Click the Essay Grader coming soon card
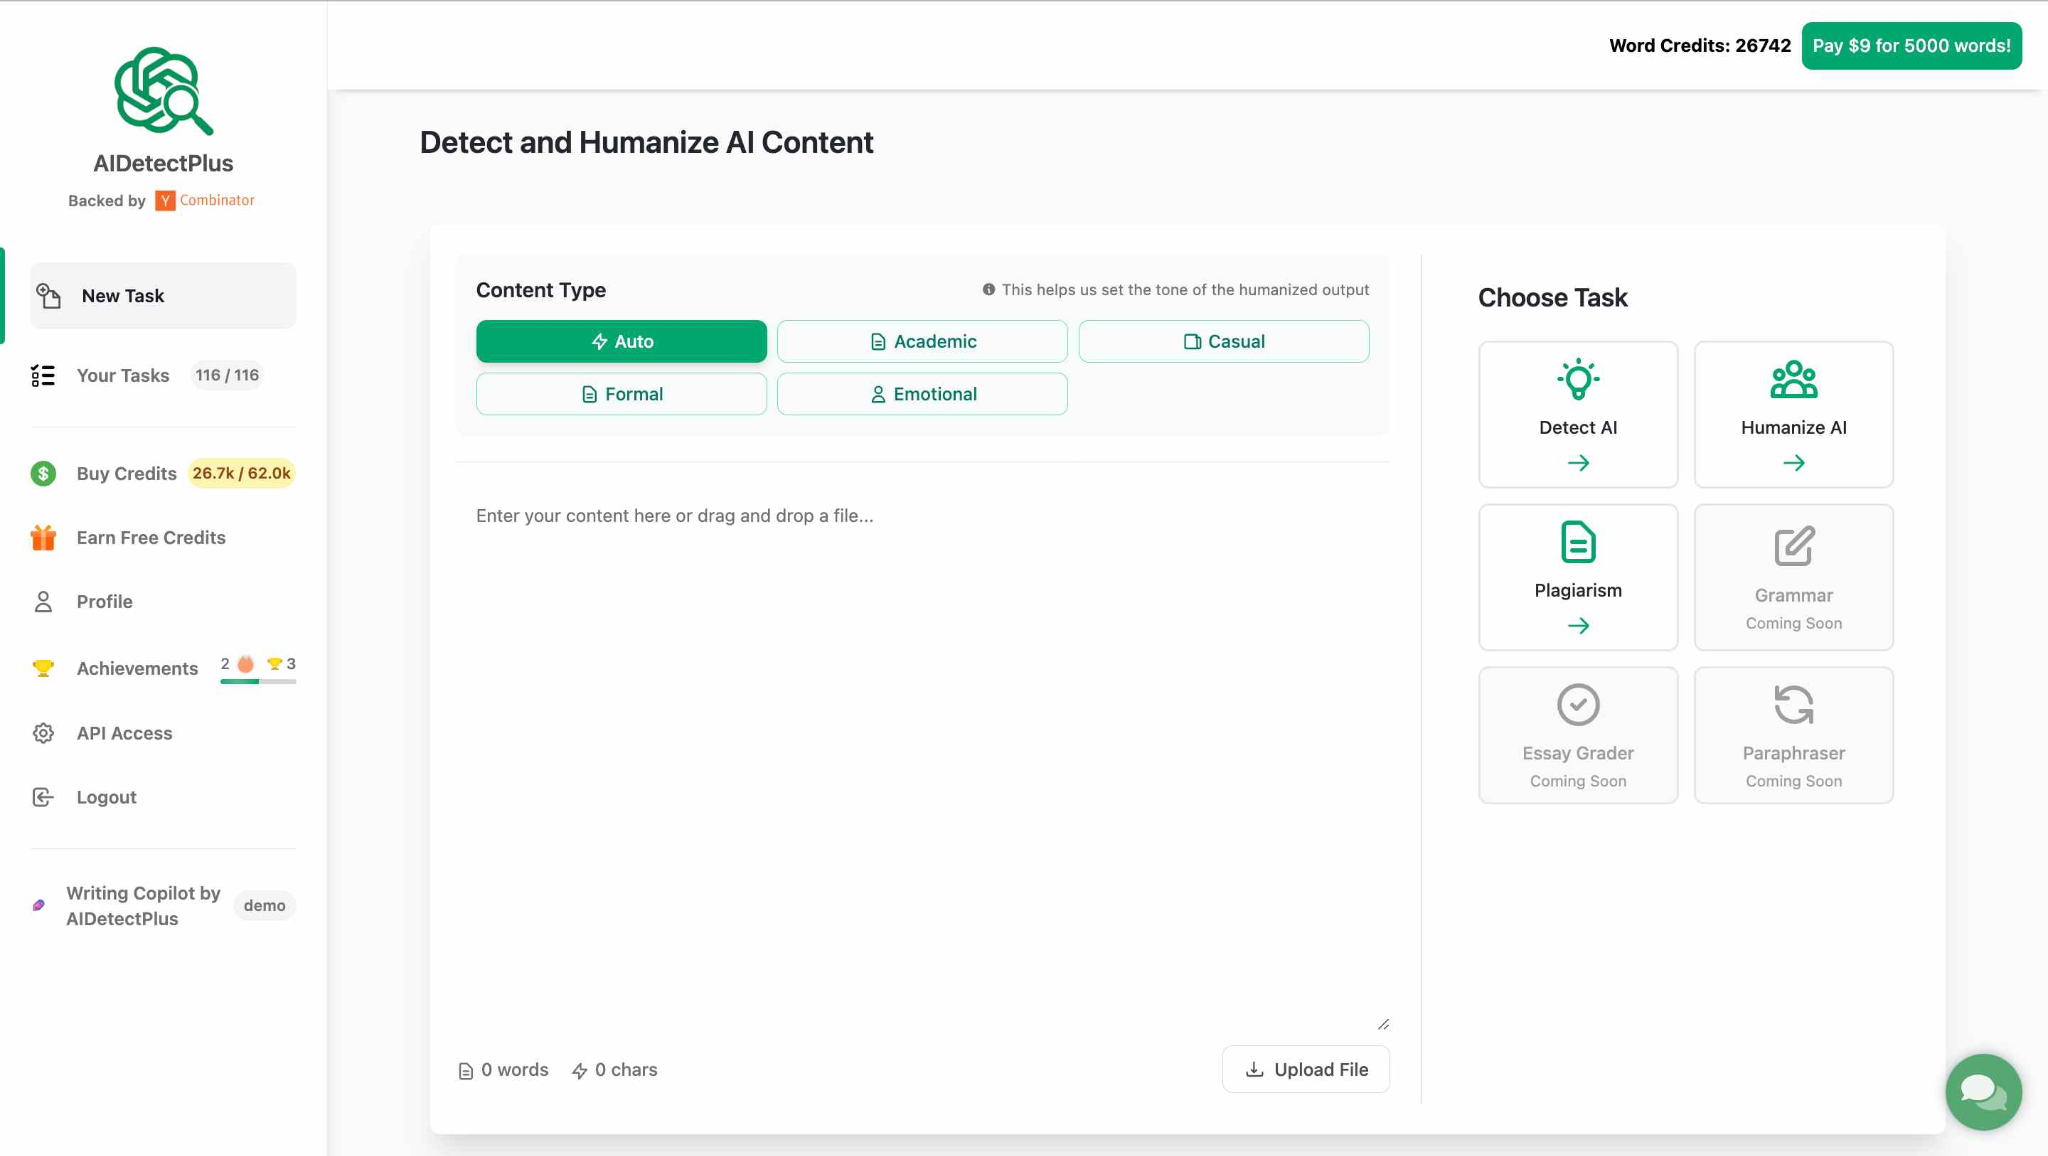The height and width of the screenshot is (1156, 2048). tap(1578, 735)
